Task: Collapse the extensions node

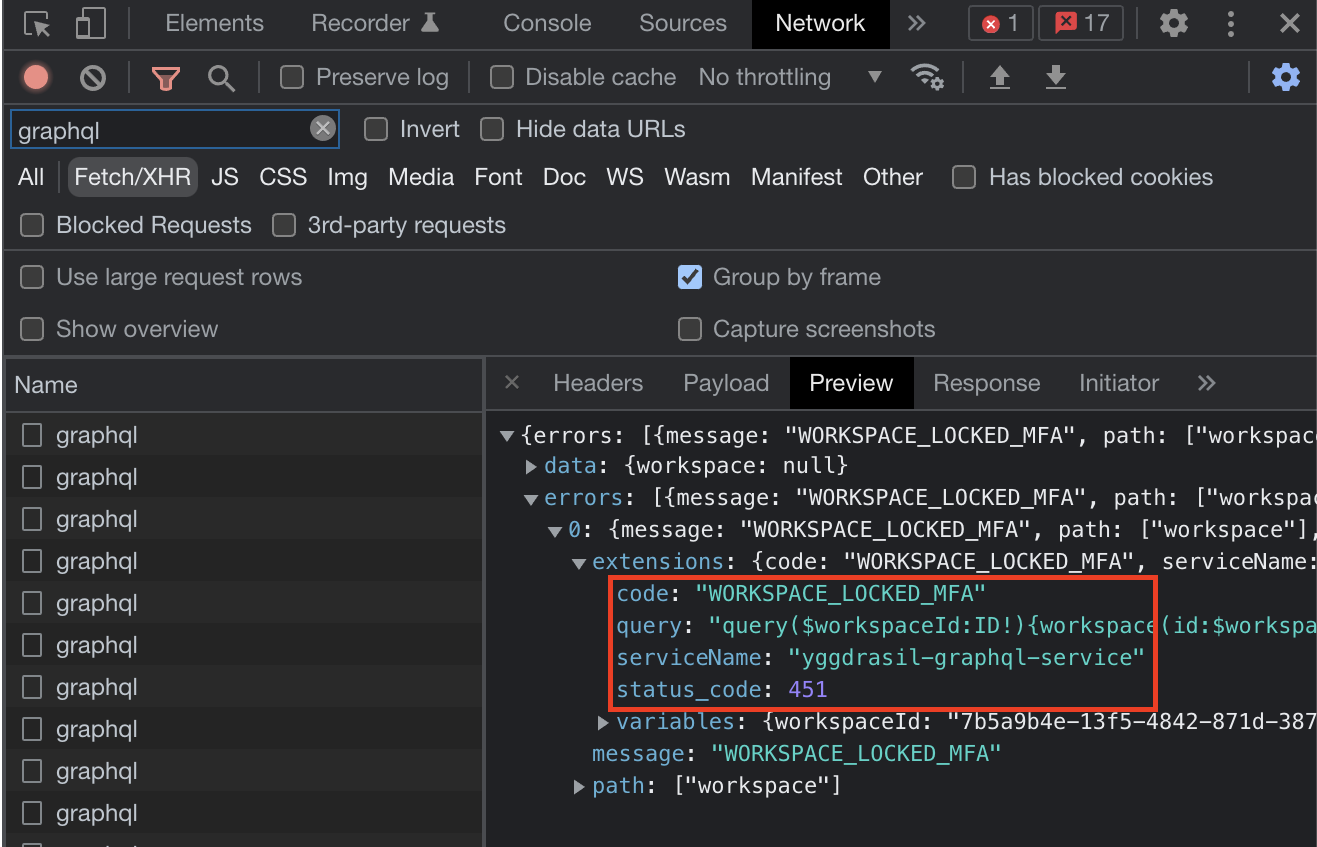Action: pyautogui.click(x=579, y=562)
